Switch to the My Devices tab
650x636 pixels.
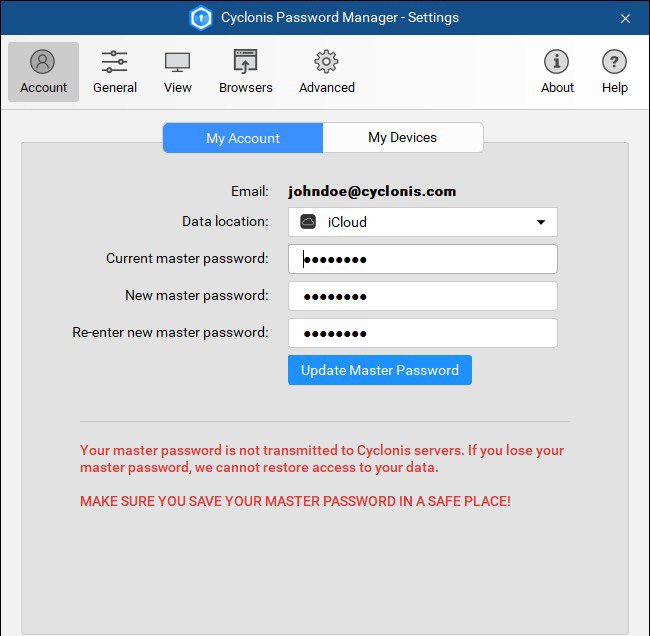402,138
